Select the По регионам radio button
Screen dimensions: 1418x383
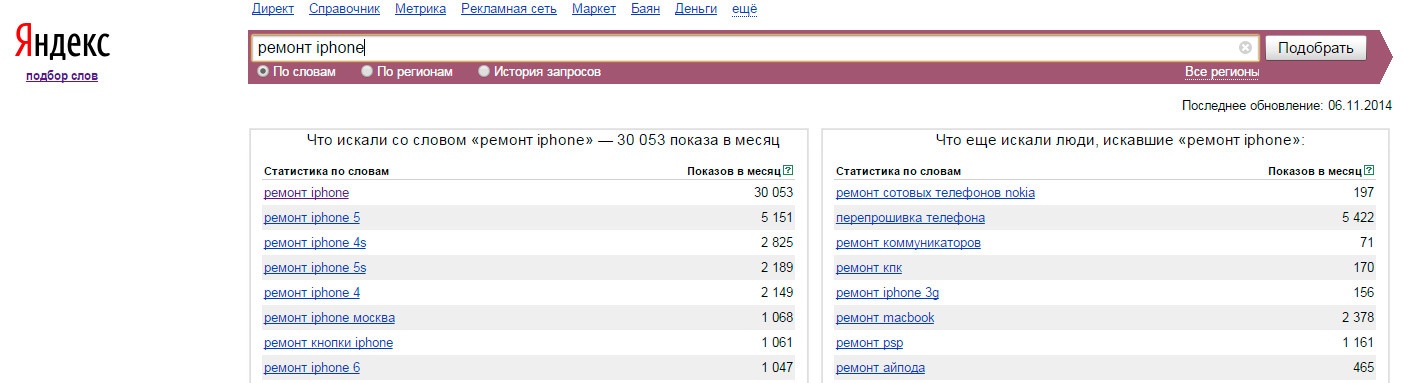click(367, 72)
